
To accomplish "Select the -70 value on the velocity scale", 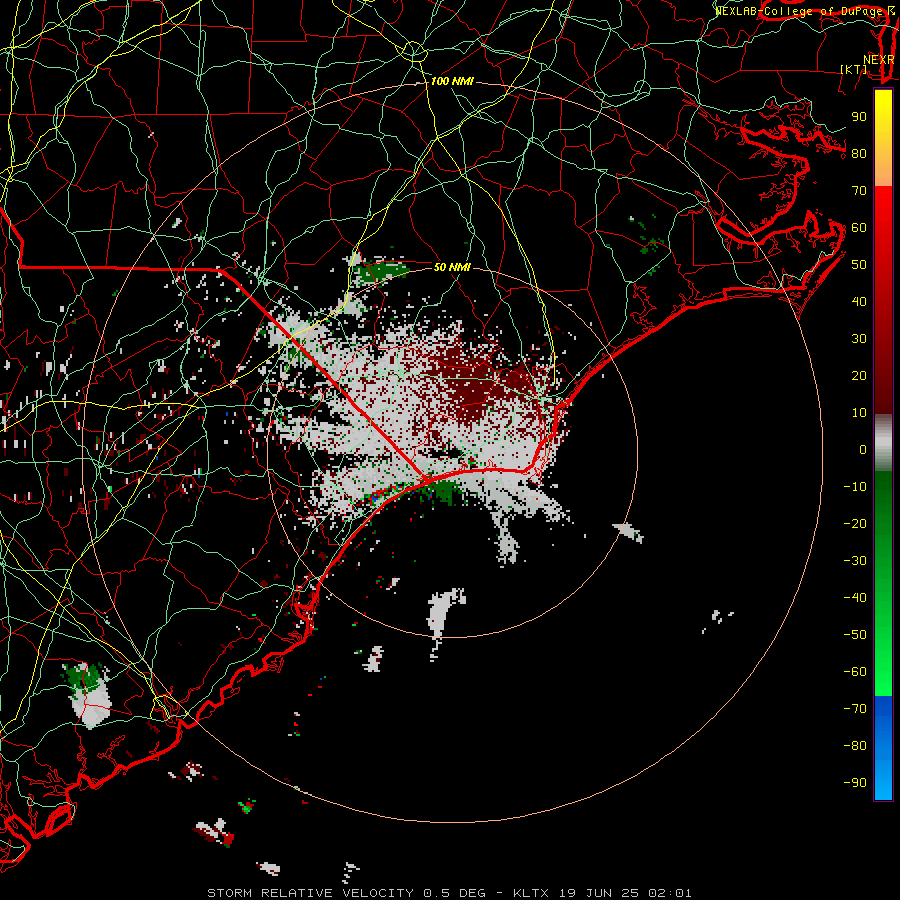I will (855, 709).
